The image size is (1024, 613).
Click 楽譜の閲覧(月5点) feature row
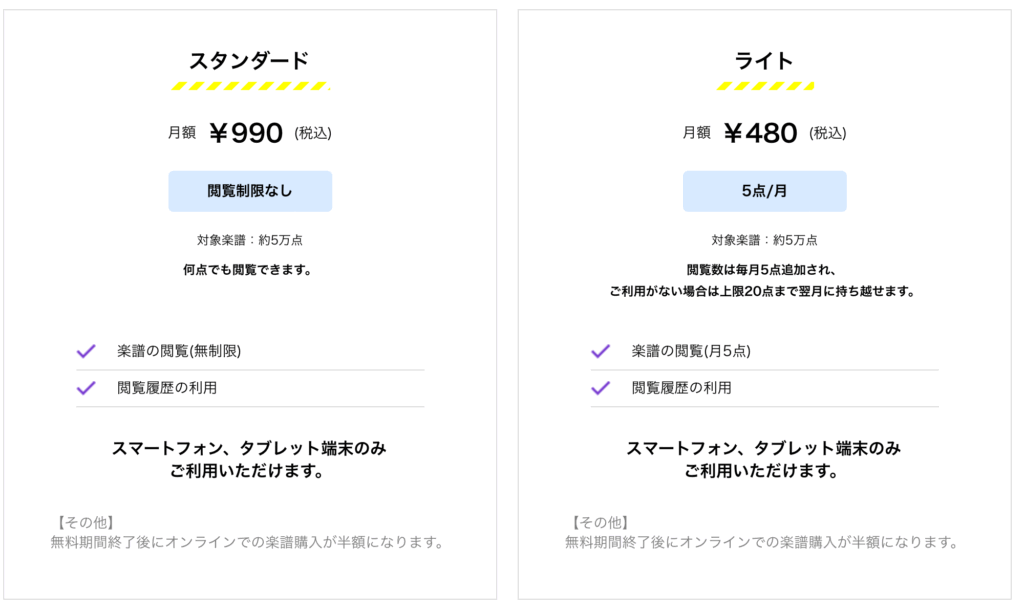[x=765, y=351]
